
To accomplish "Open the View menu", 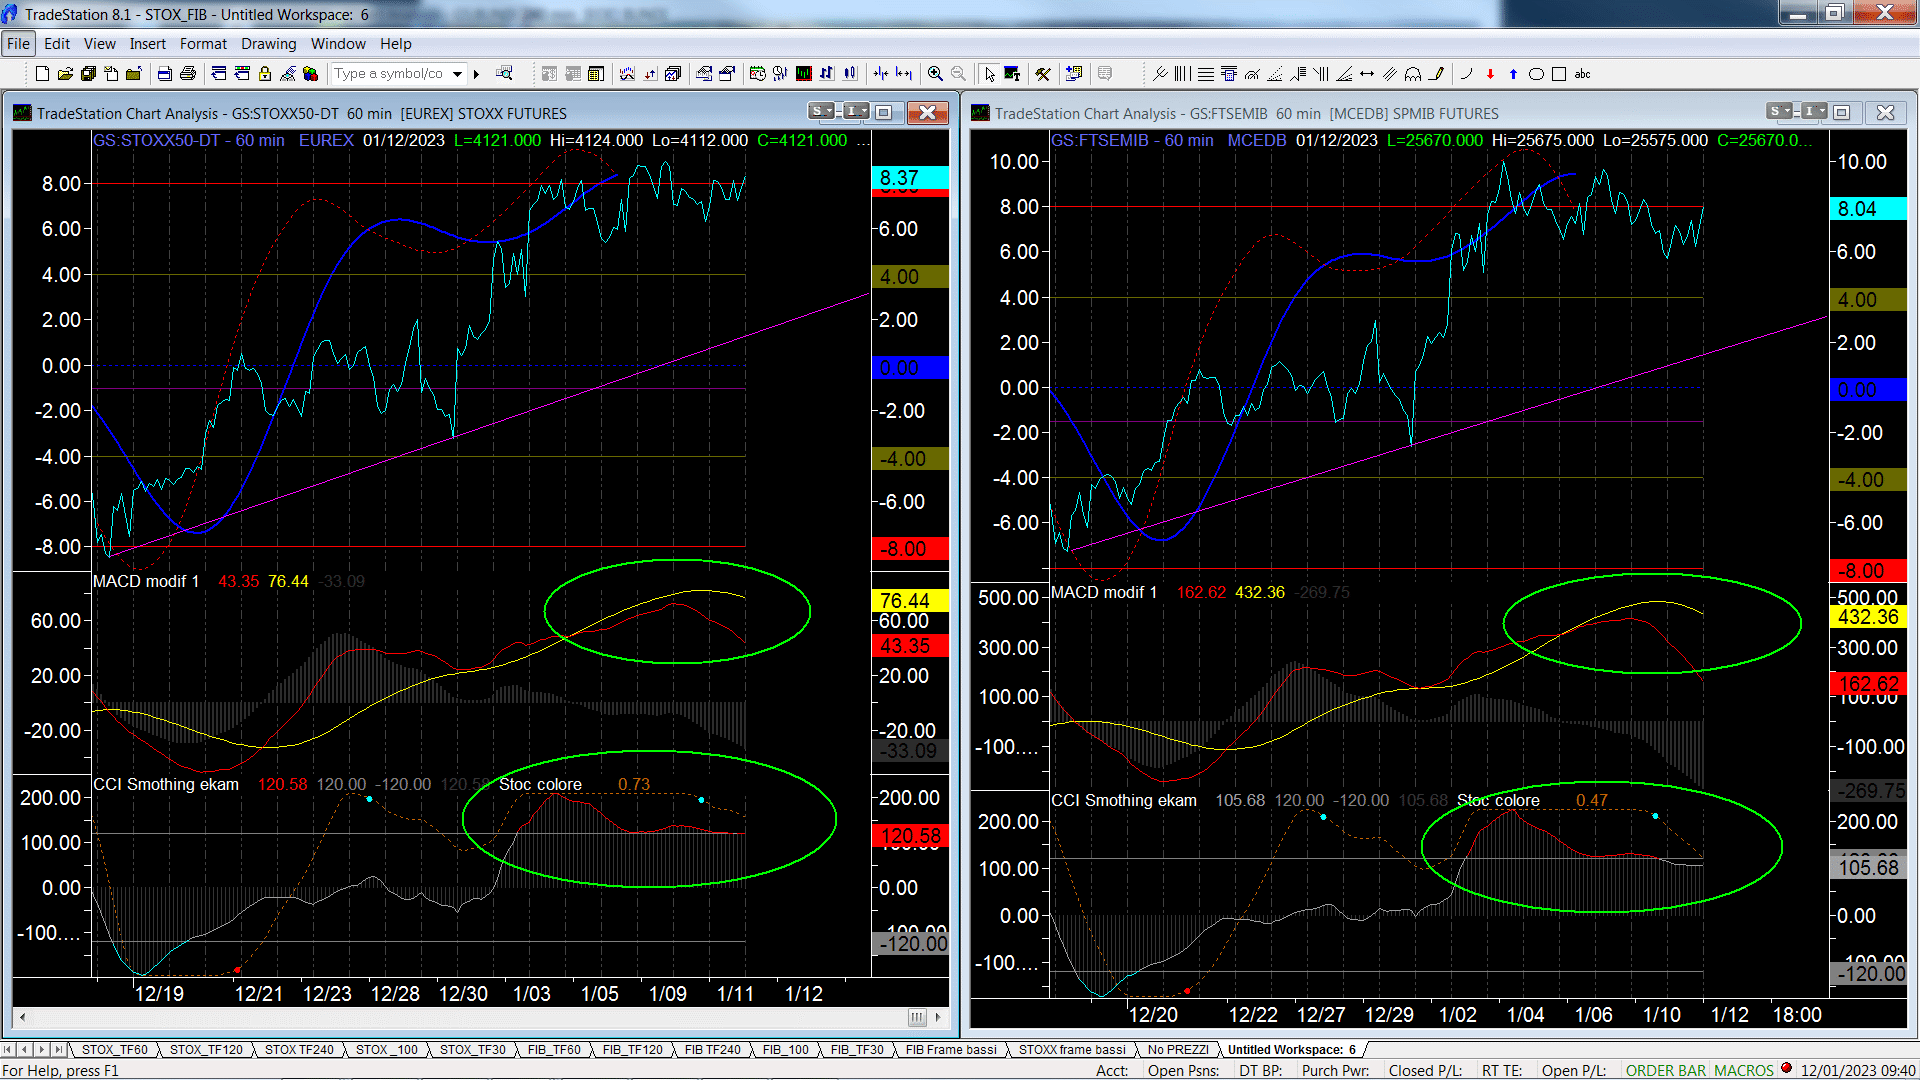I will tap(99, 44).
